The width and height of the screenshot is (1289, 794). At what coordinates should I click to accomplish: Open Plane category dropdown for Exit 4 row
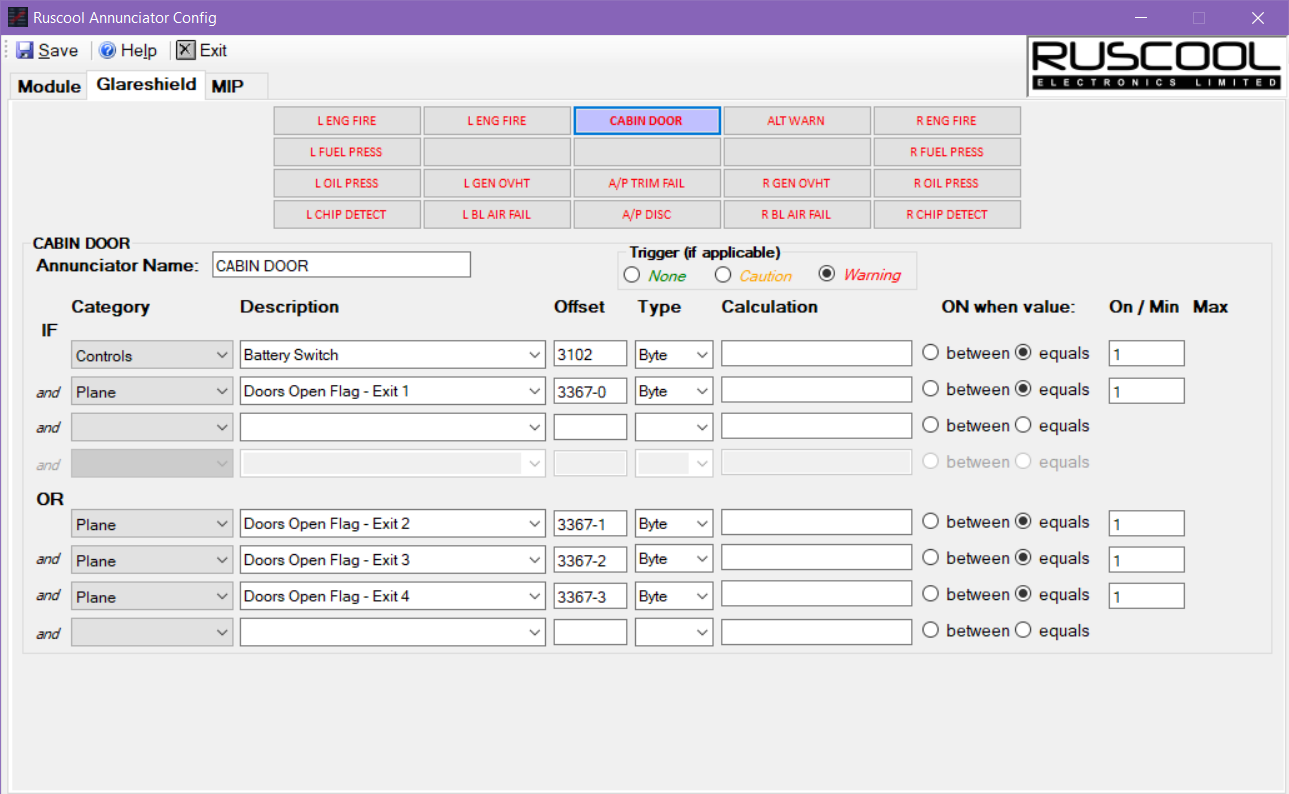(152, 597)
